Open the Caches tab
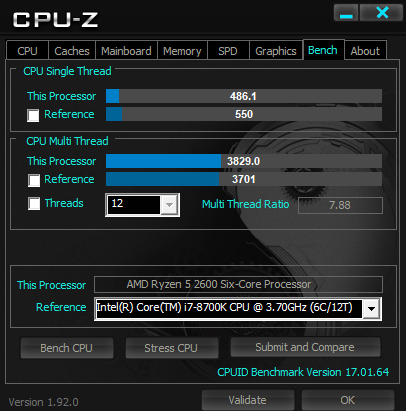The width and height of the screenshot is (406, 411). click(x=72, y=51)
